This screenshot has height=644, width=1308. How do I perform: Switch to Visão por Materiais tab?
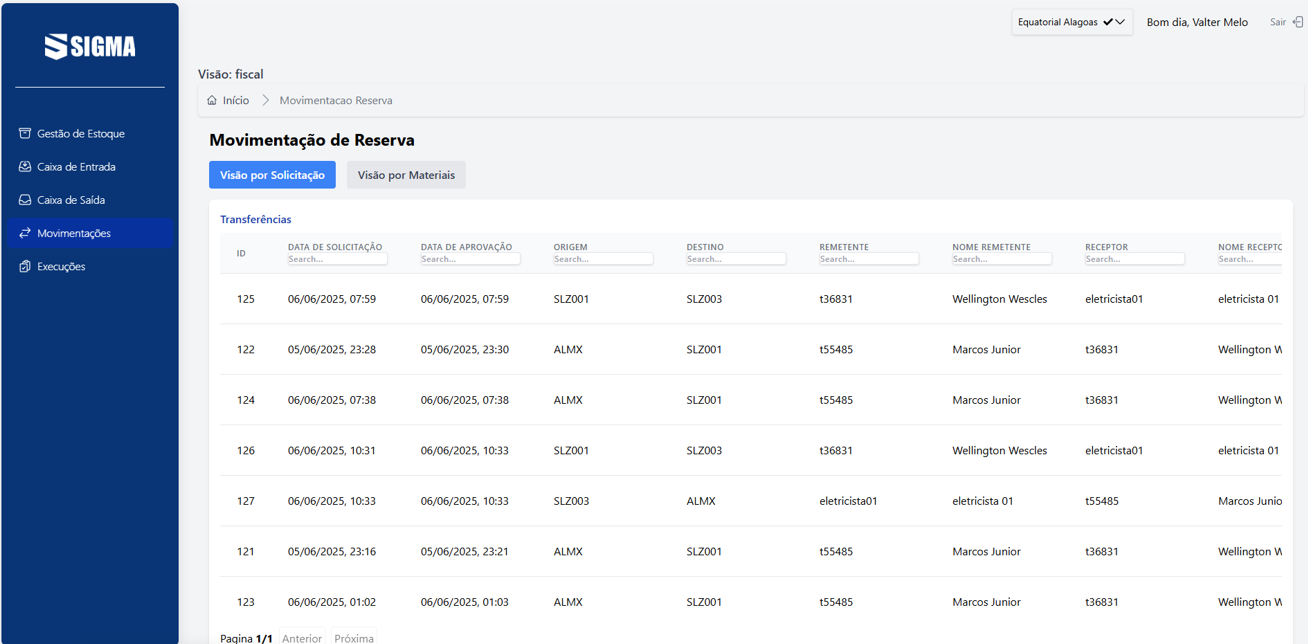[x=406, y=175]
